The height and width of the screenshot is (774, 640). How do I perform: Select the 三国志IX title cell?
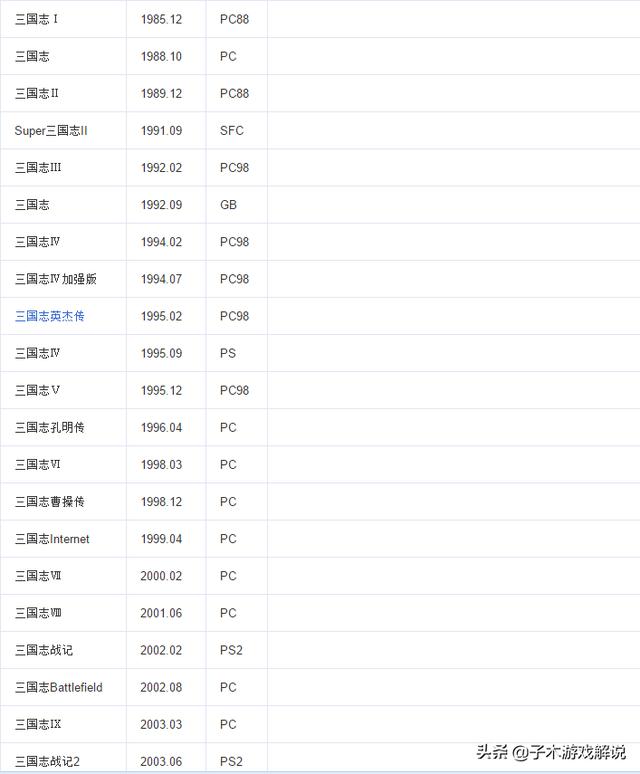(x=38, y=725)
